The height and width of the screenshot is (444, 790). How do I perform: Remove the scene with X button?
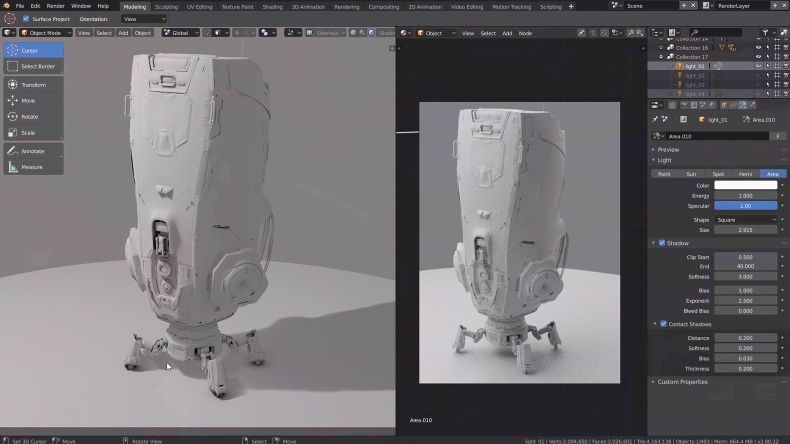pos(693,6)
